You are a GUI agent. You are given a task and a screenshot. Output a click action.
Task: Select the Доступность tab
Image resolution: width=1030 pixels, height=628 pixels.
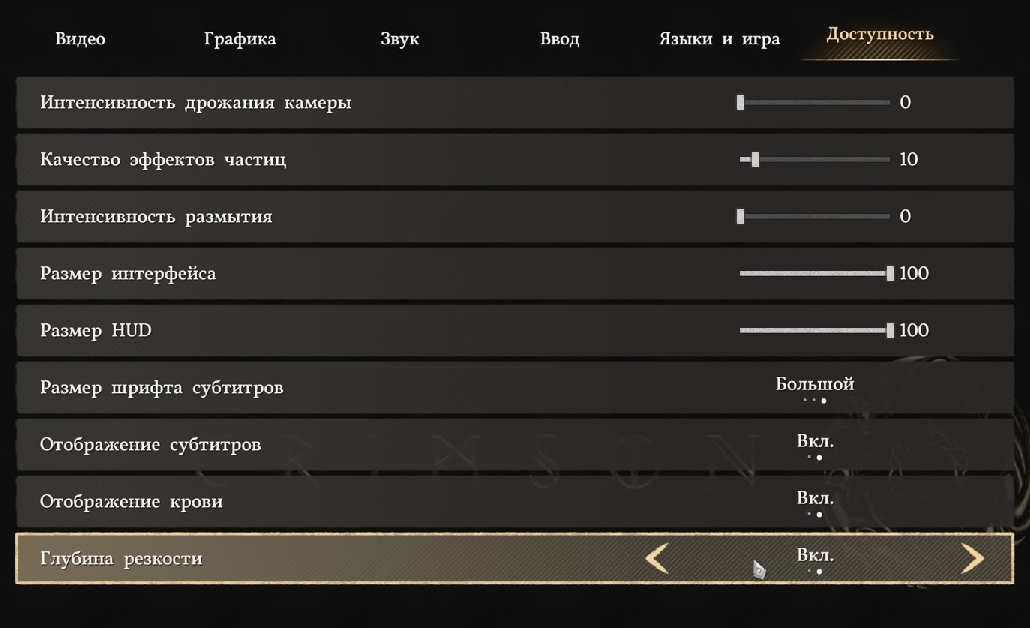(880, 34)
